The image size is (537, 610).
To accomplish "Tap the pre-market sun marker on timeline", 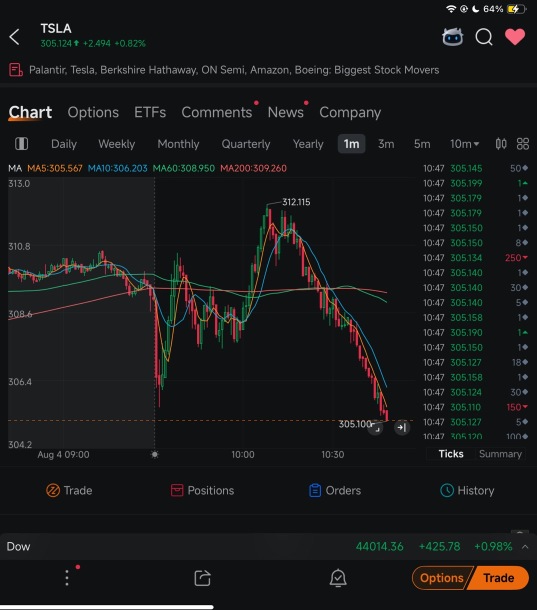I will 154,454.
